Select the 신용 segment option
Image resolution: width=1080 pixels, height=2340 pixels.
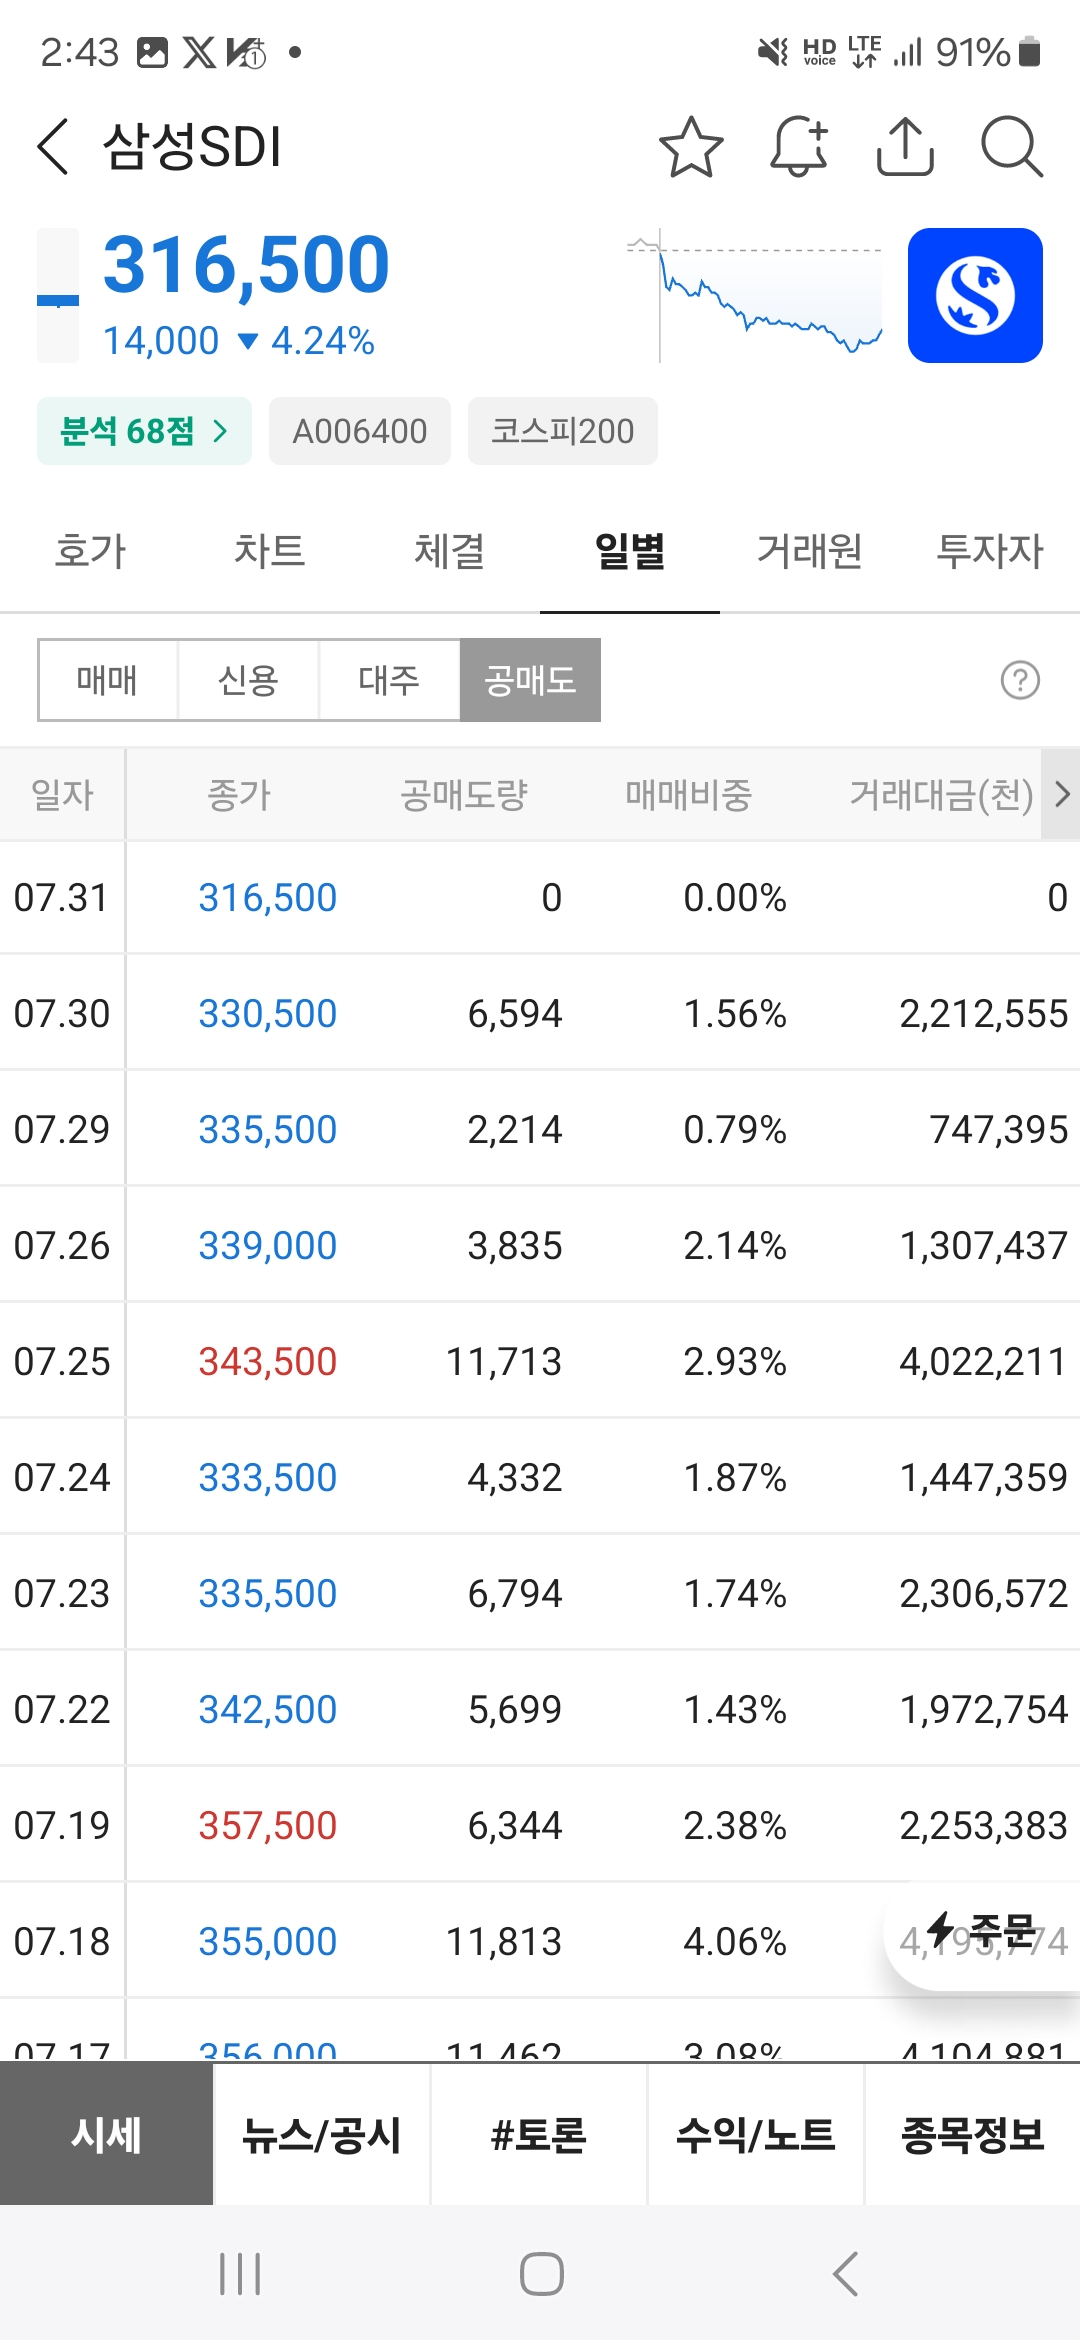(248, 680)
